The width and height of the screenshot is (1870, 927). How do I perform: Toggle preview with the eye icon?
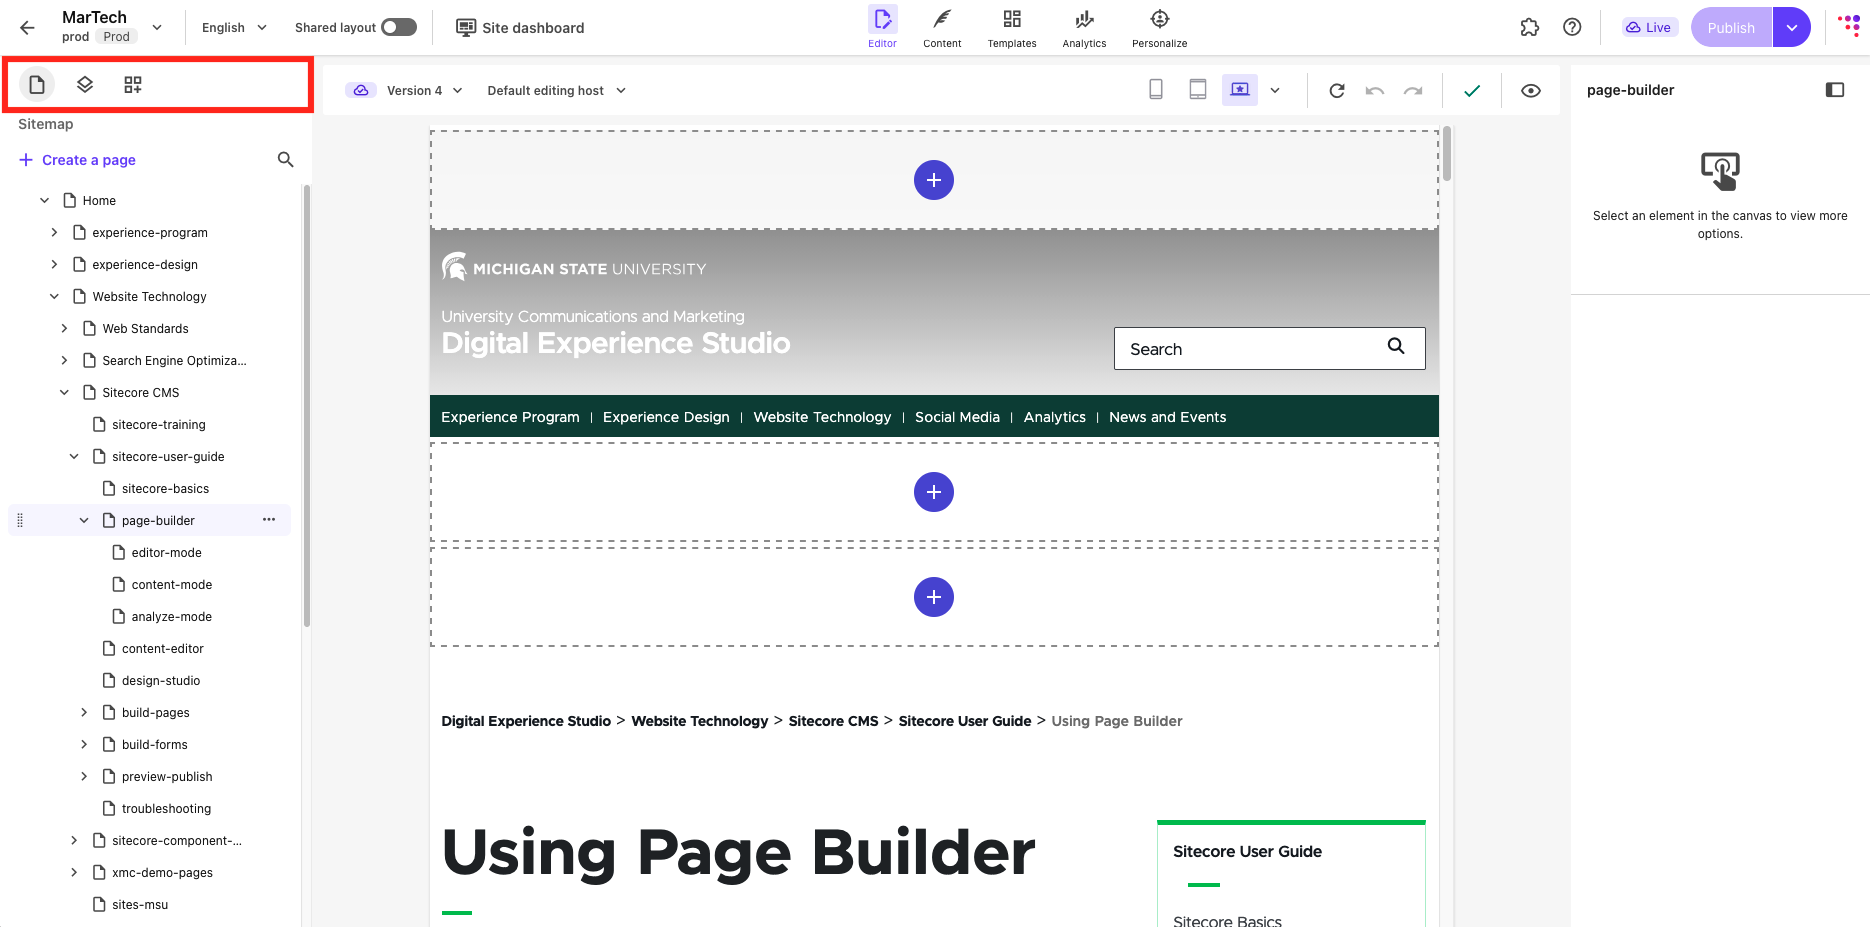1531,90
